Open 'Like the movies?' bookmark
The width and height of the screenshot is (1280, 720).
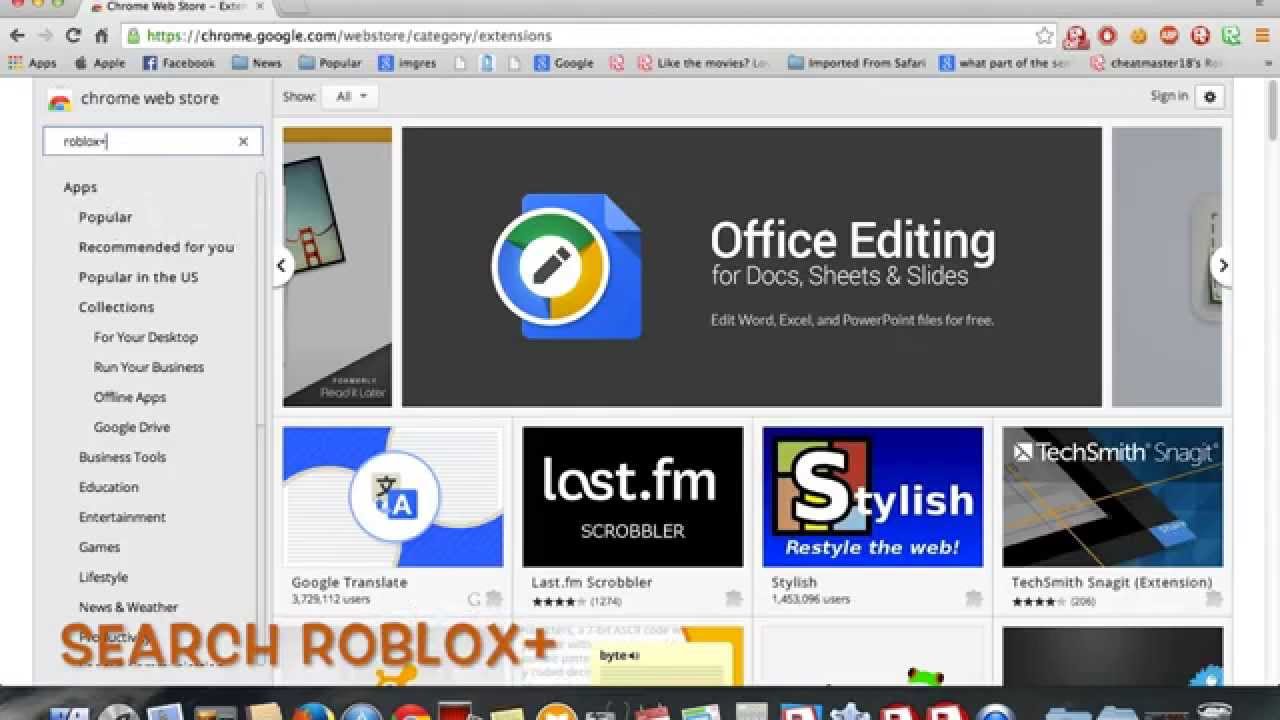click(704, 63)
